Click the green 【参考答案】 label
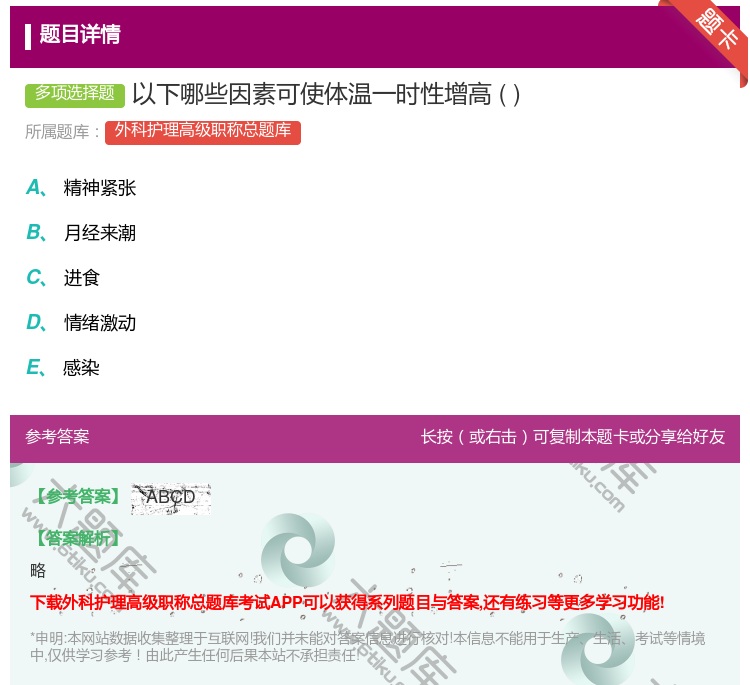 (76, 497)
